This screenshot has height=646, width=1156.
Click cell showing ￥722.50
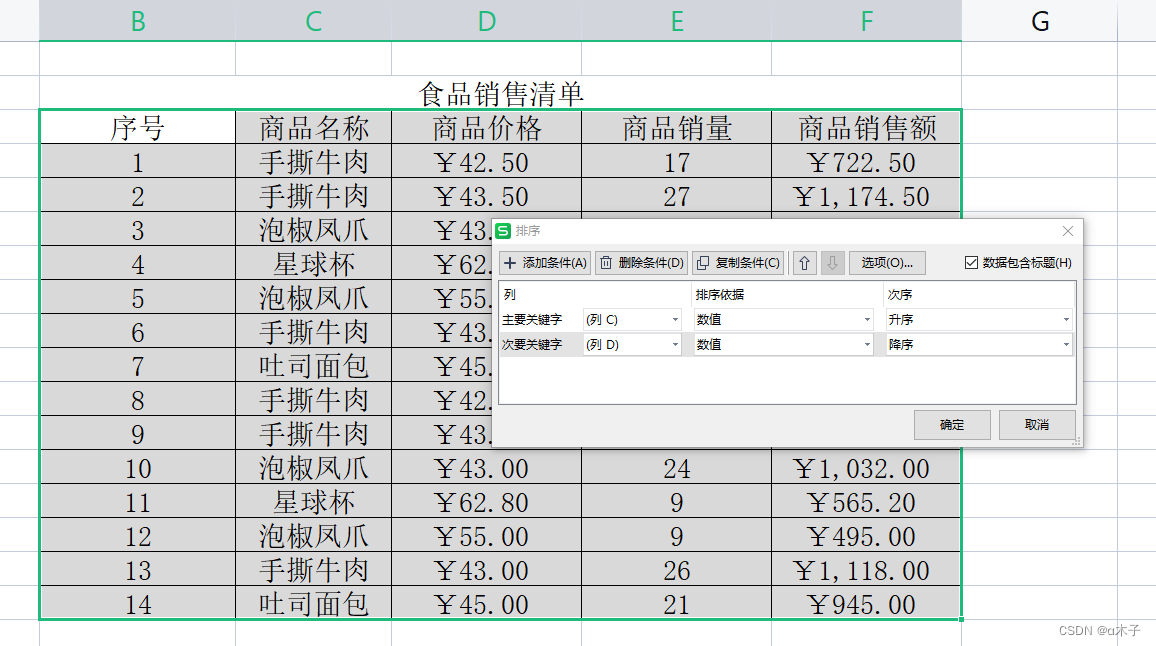pos(867,162)
